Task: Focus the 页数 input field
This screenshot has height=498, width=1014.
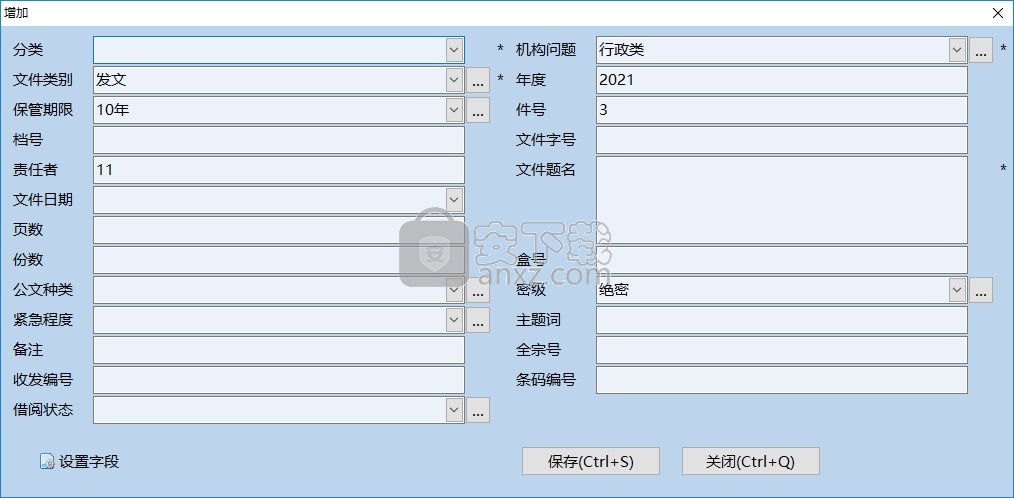Action: [x=279, y=230]
